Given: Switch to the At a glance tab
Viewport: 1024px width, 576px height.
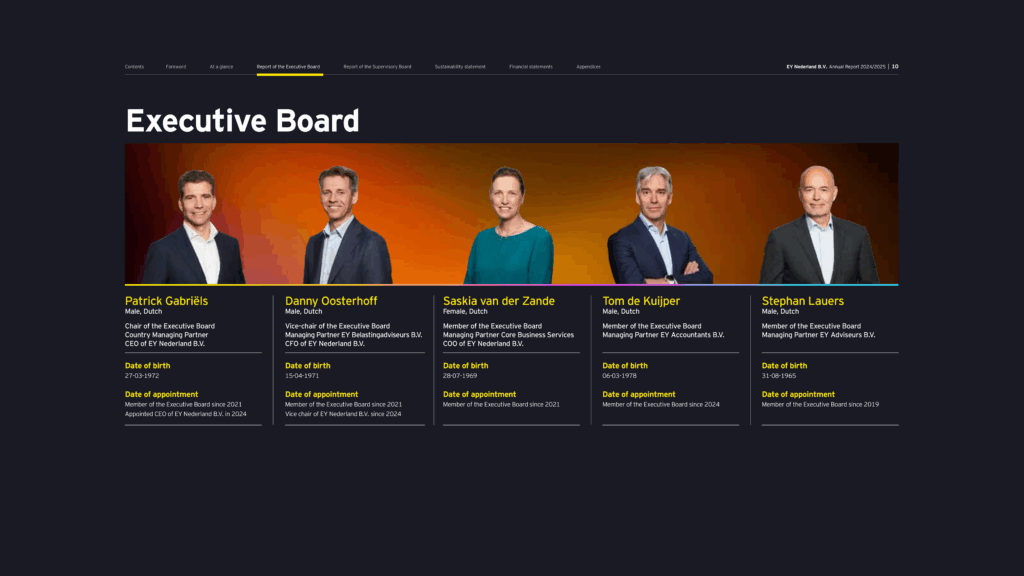Looking at the screenshot, I should point(221,67).
